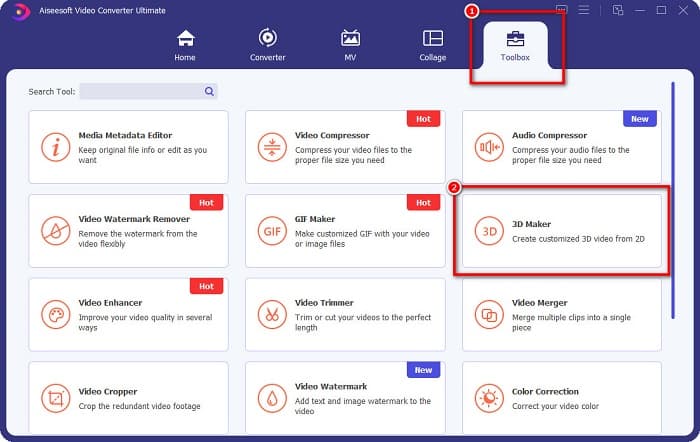Open Video Cropper title
700x442 pixels.
[x=108, y=392]
